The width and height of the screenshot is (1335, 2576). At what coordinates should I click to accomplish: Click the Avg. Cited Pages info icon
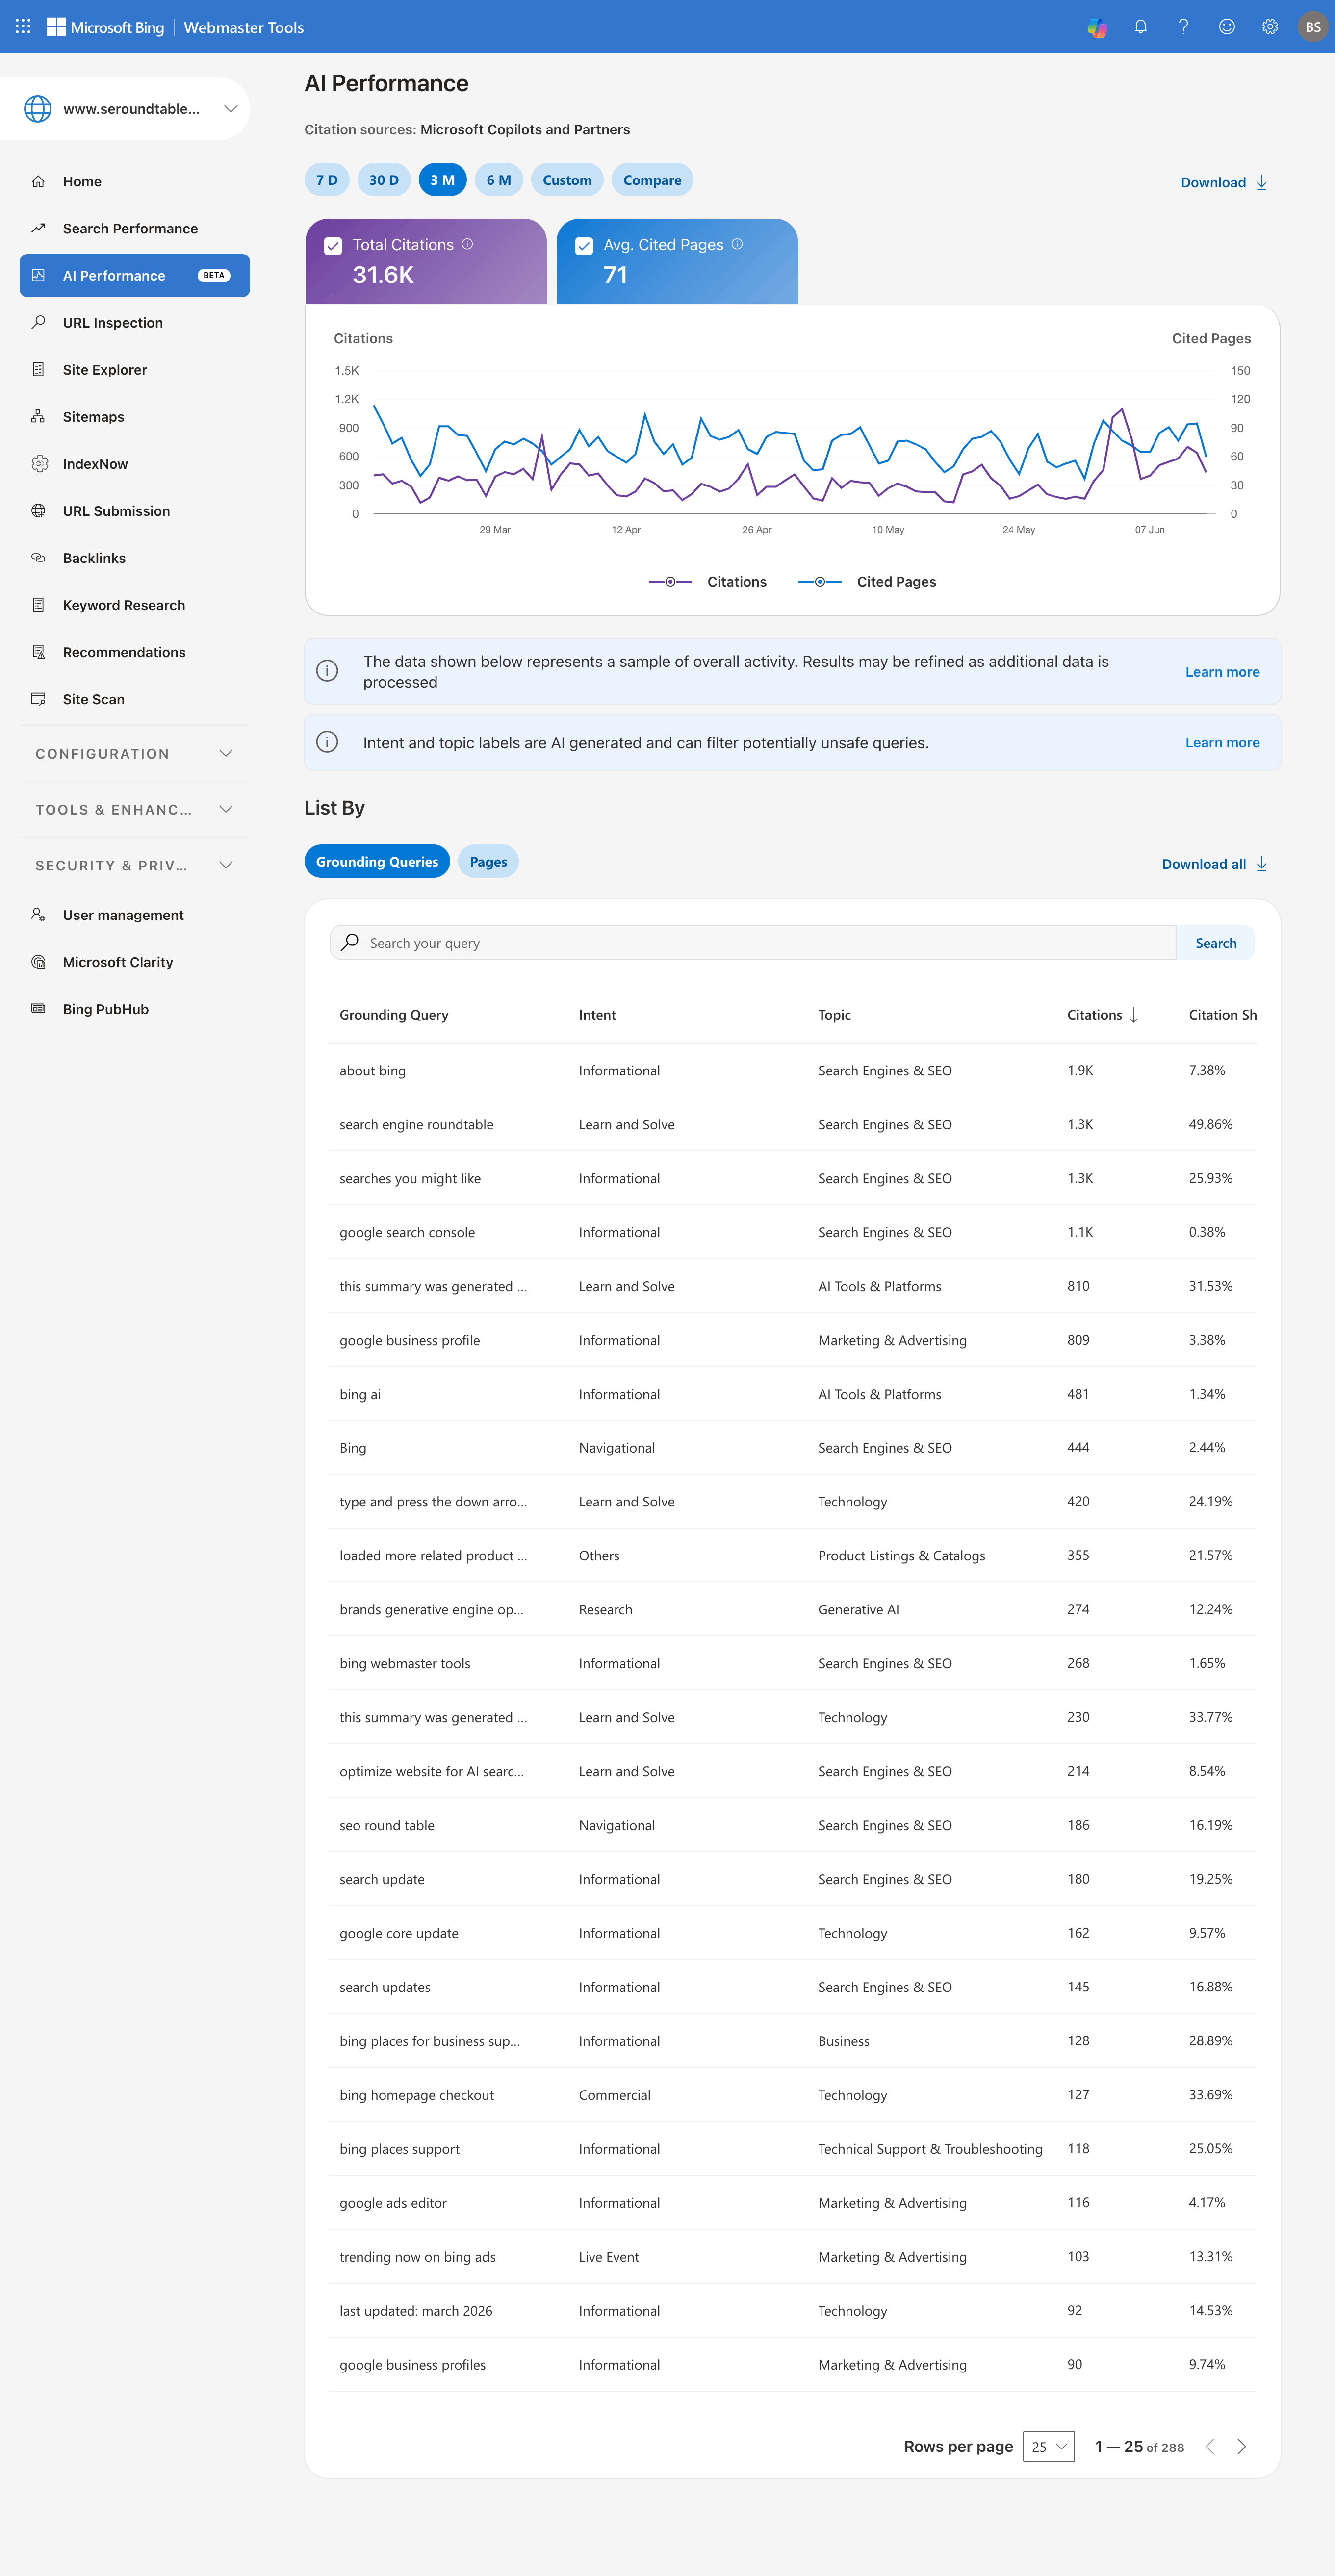737,244
